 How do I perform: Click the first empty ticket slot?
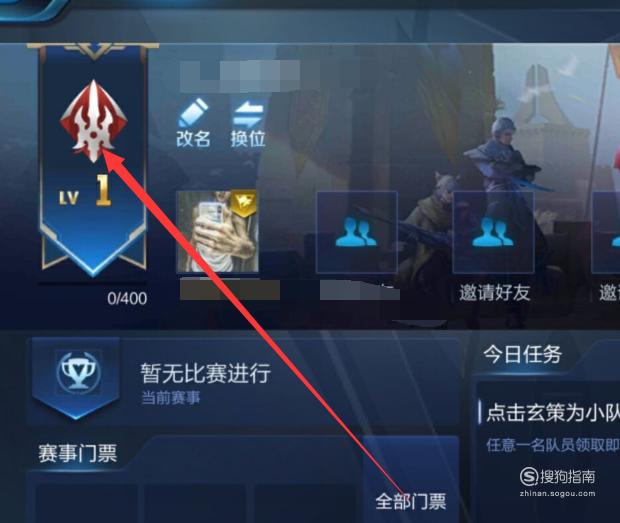click(x=88, y=504)
